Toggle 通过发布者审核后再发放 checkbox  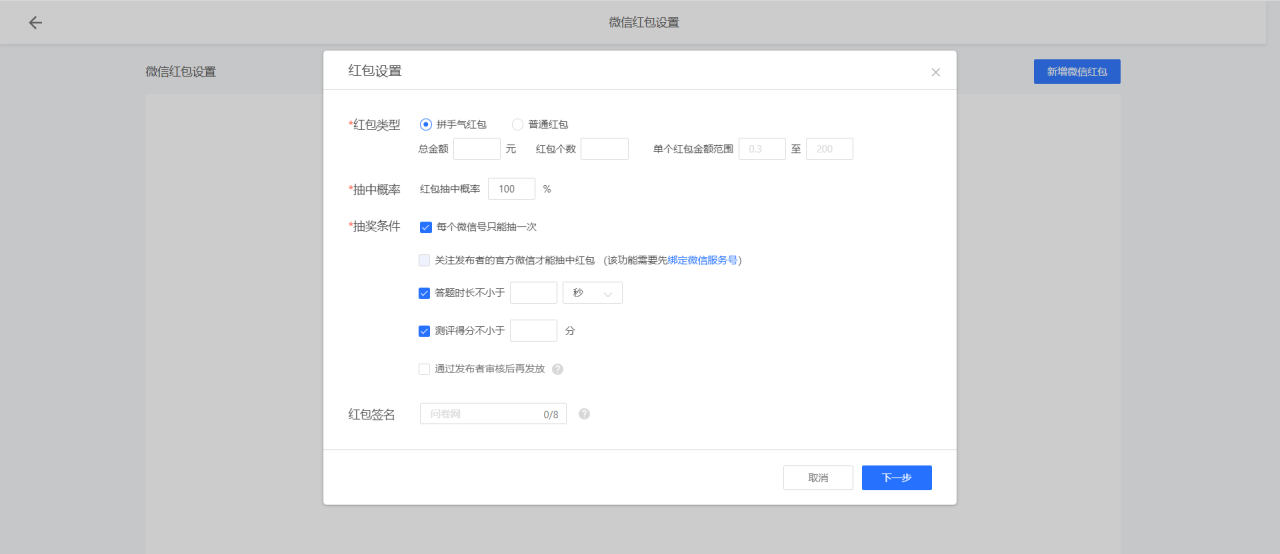click(424, 369)
